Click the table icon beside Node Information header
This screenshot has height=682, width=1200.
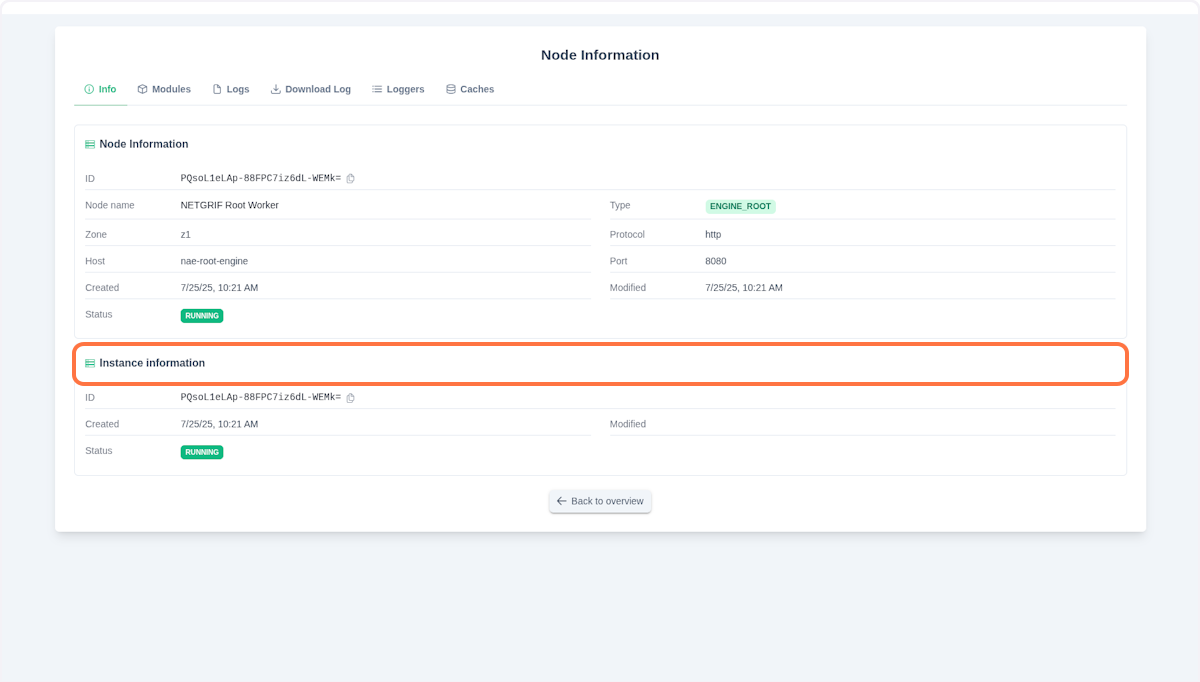(90, 143)
